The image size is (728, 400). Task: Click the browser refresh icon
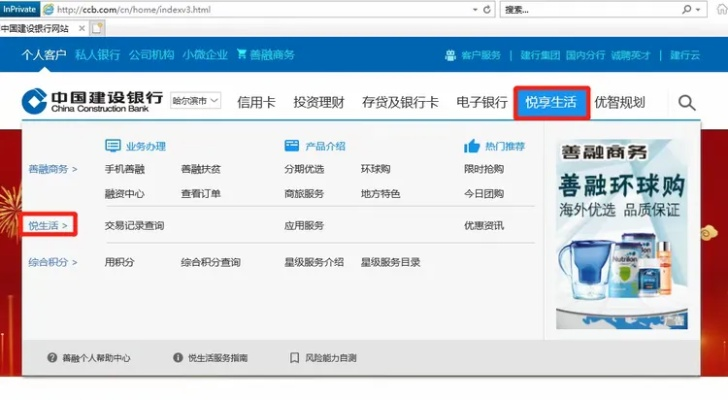[x=487, y=9]
